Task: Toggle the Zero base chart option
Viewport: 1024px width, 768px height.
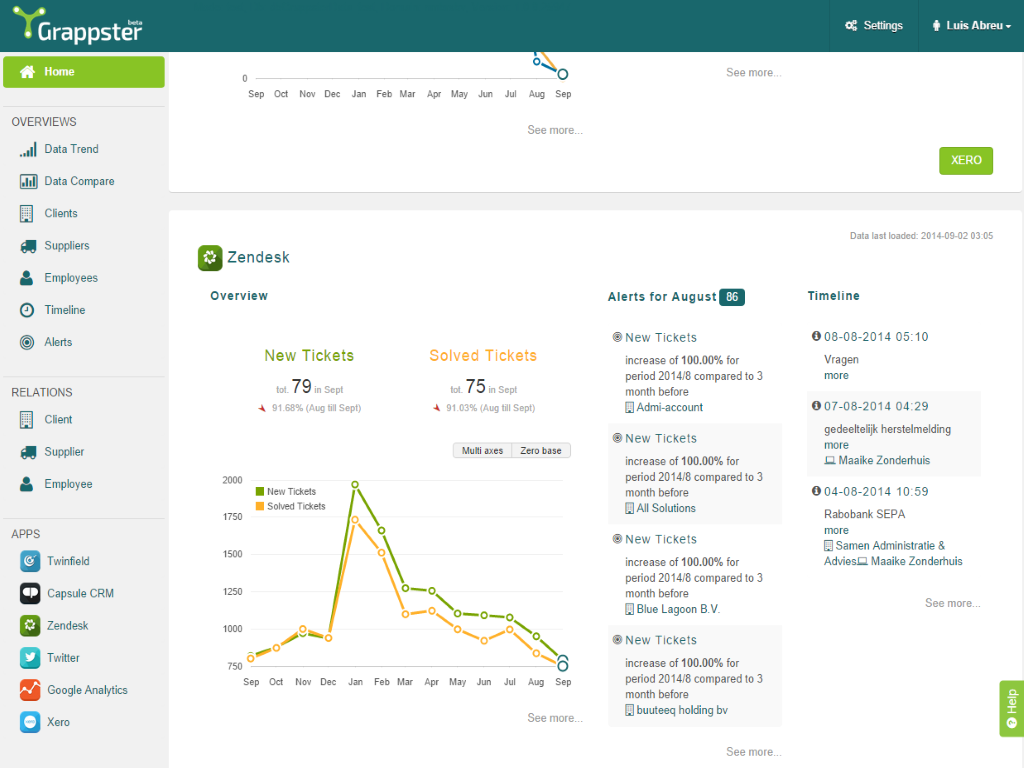Action: point(541,451)
